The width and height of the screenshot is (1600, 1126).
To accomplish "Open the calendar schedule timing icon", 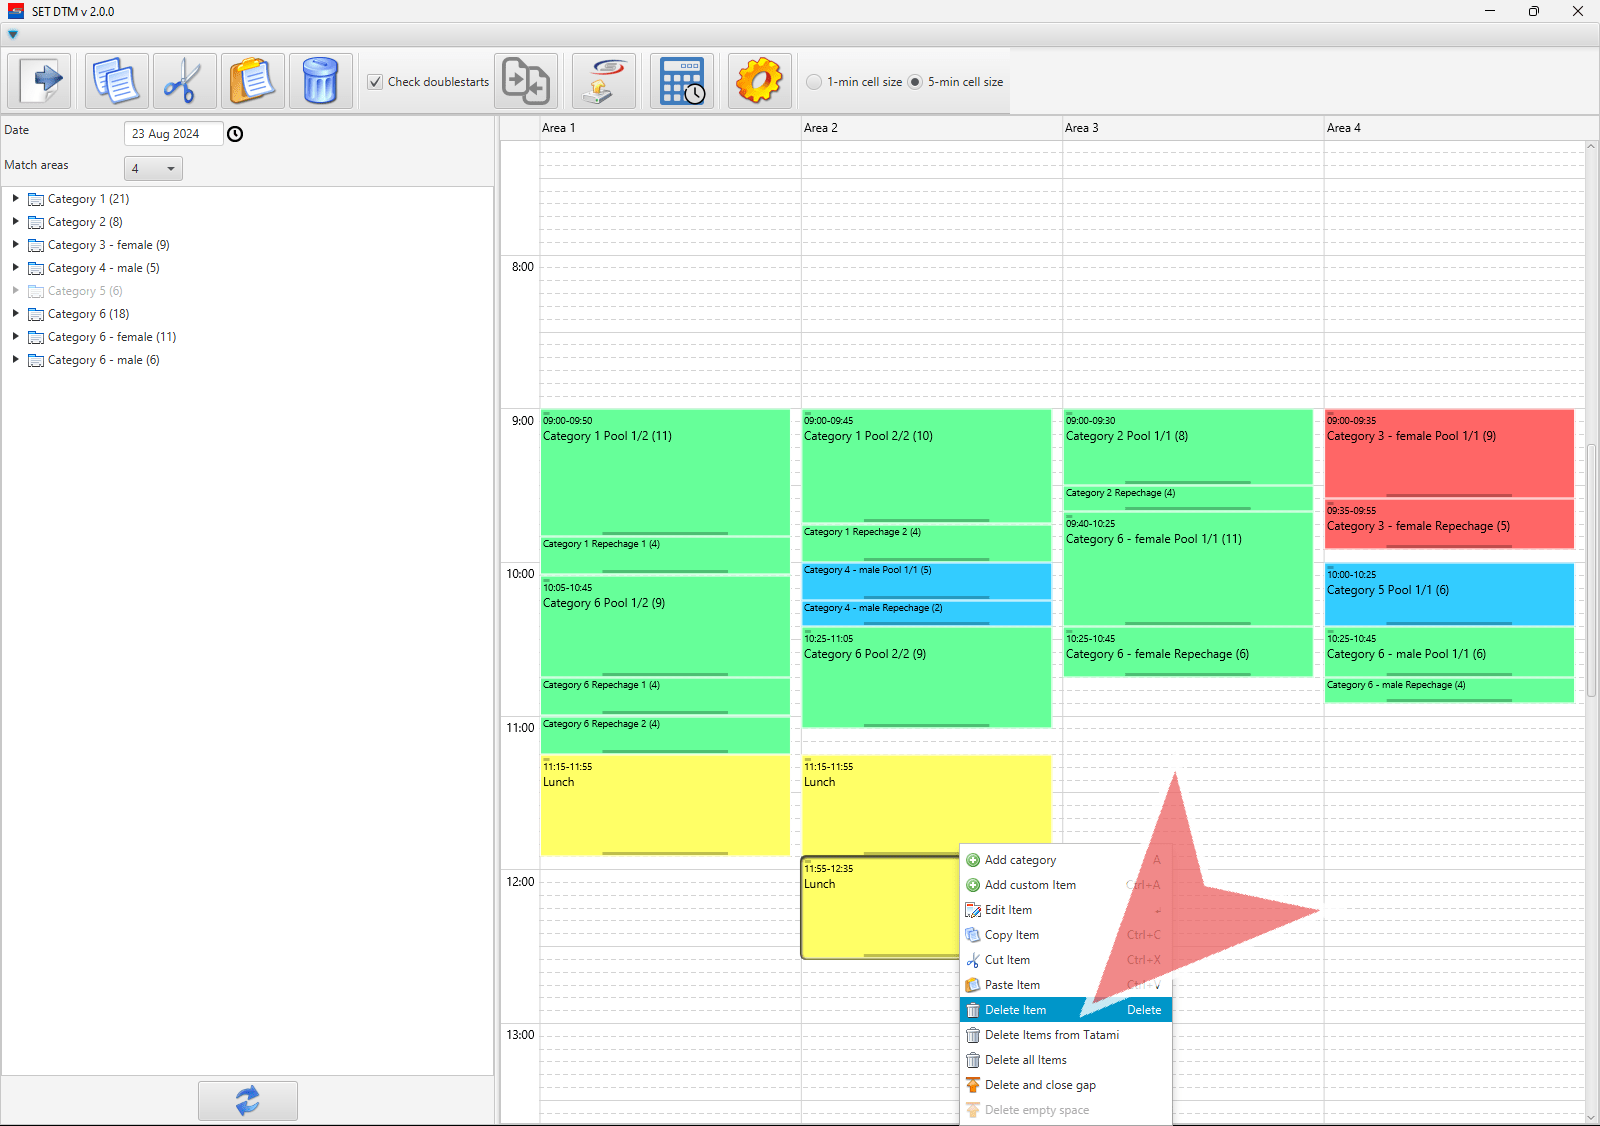I will coord(682,81).
